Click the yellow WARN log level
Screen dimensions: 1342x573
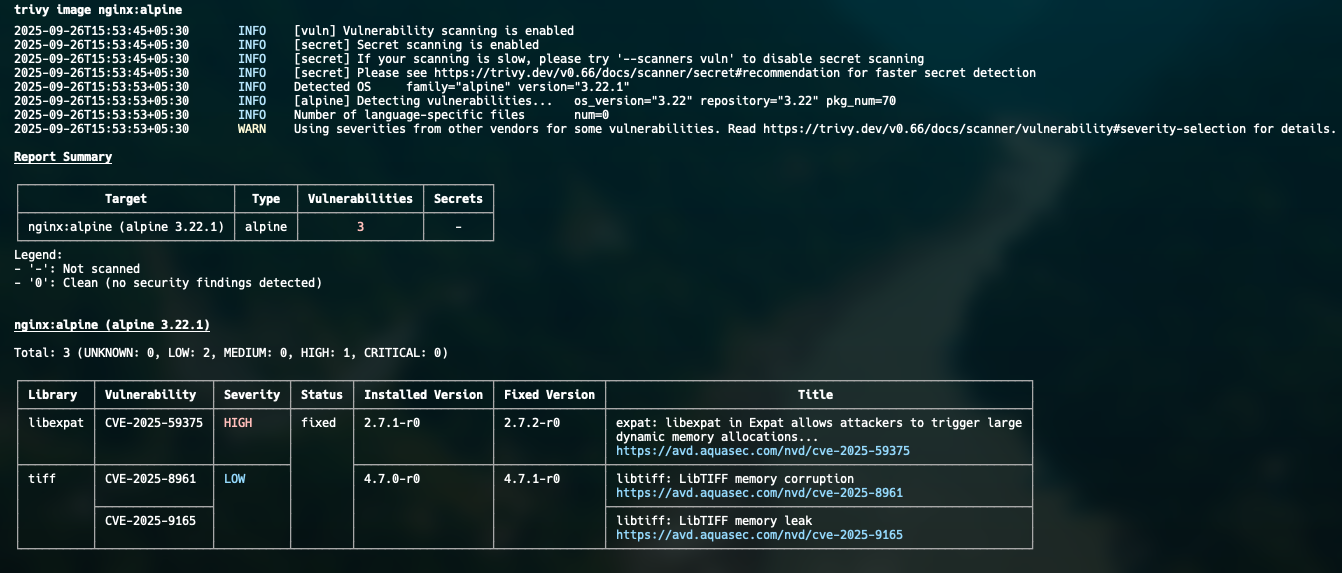(252, 129)
